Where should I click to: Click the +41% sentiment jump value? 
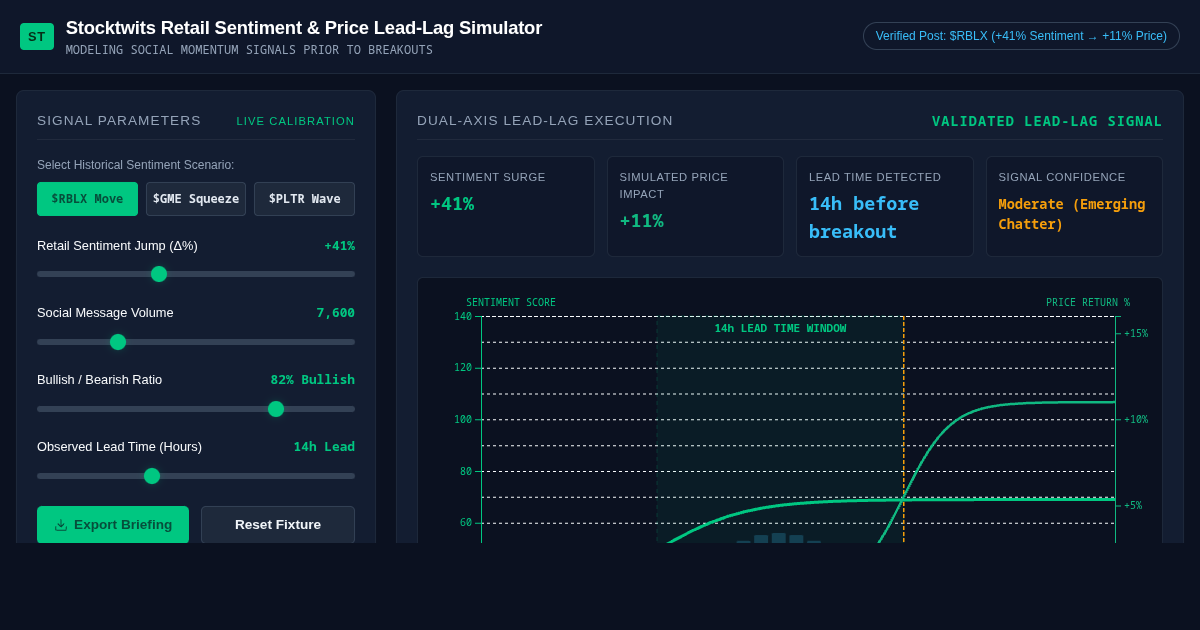click(339, 246)
